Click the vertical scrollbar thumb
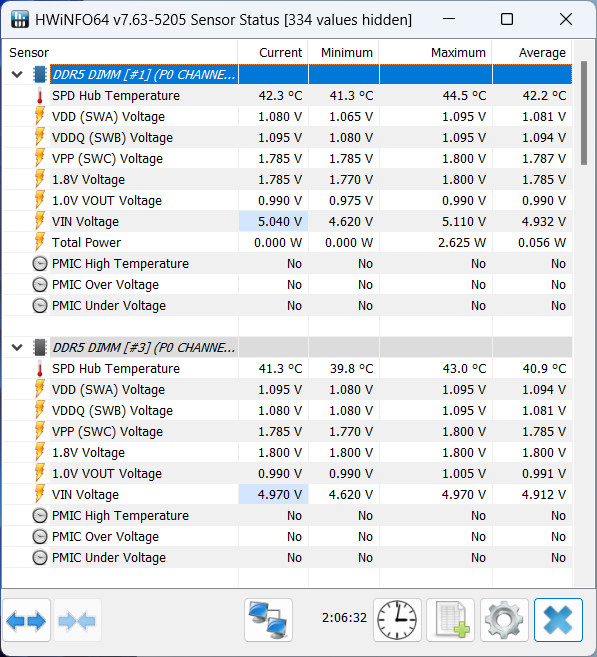The height and width of the screenshot is (657, 597). (584, 113)
